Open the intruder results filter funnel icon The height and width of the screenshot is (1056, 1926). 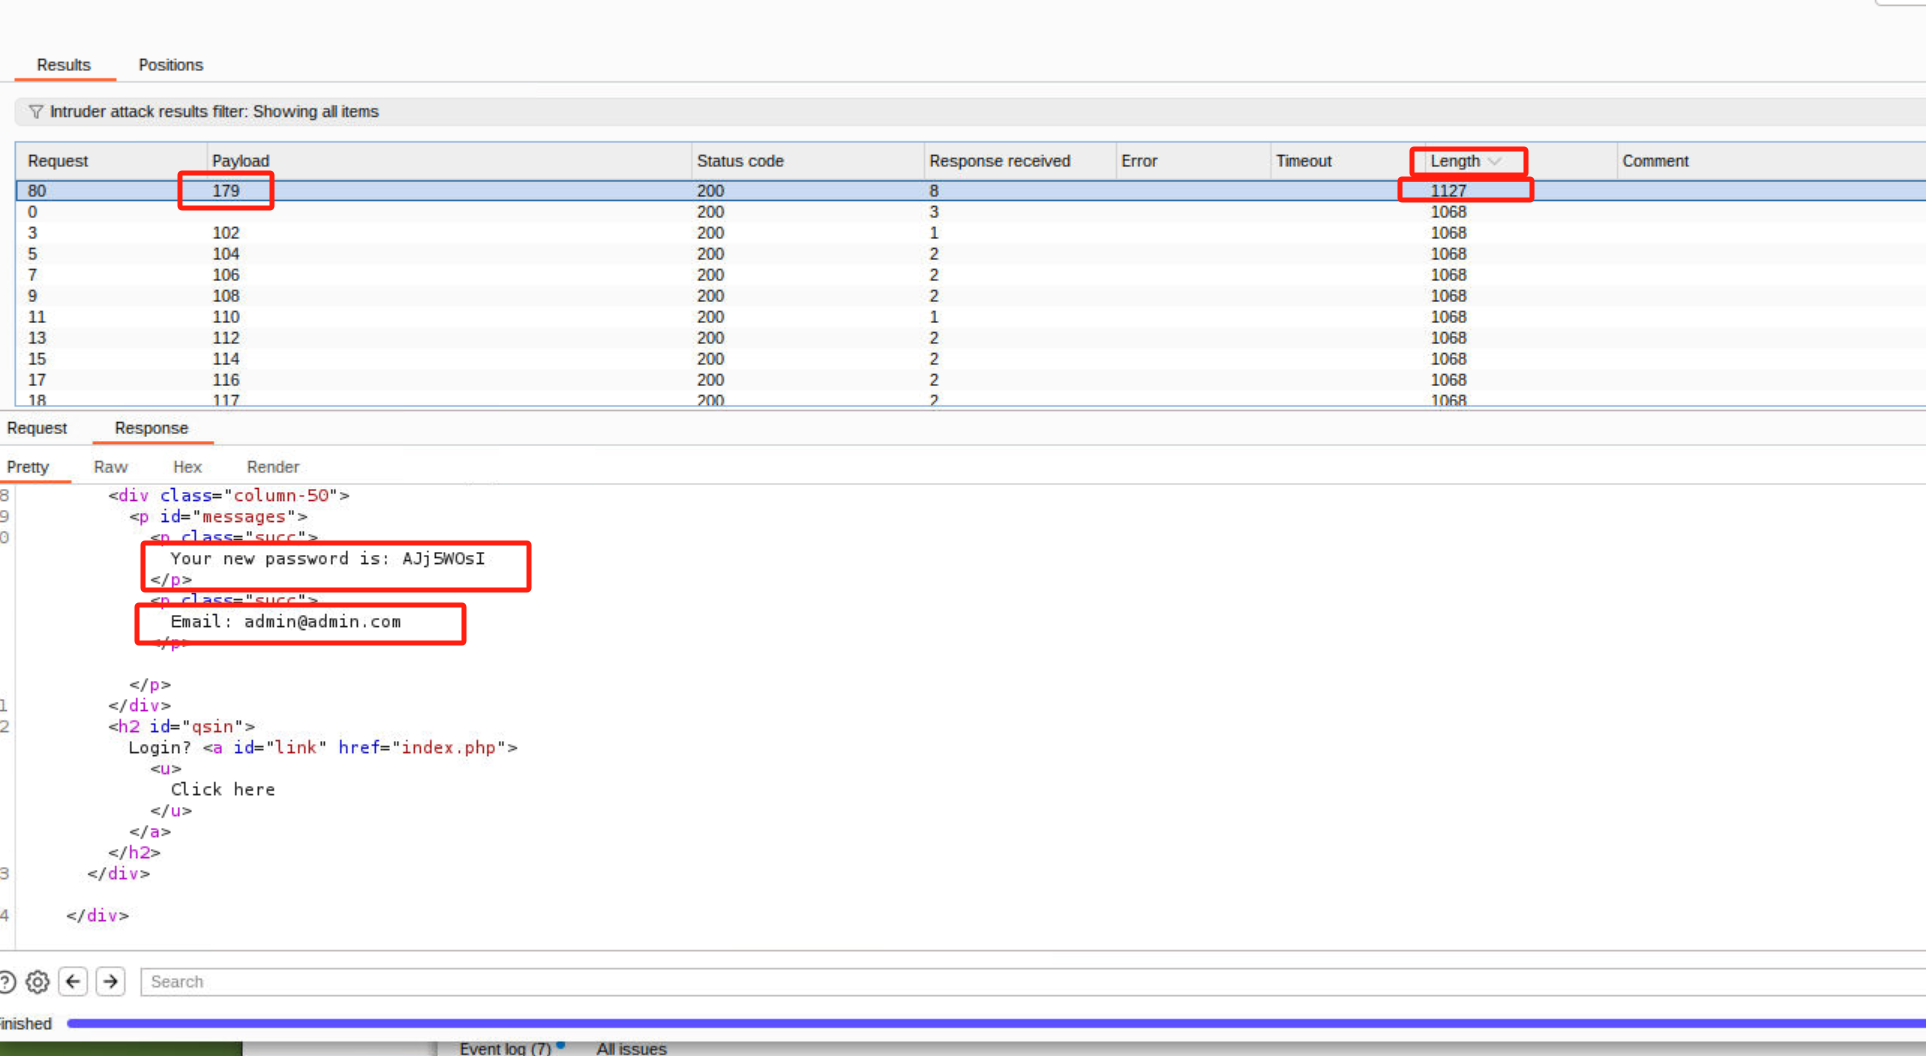[36, 112]
